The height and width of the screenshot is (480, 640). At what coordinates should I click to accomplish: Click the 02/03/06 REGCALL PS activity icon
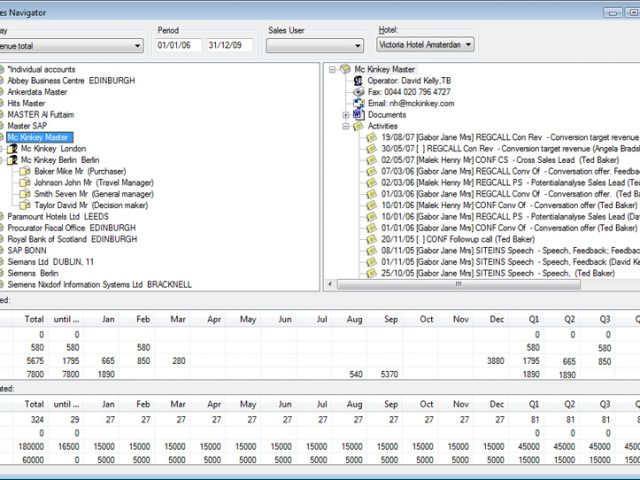coord(371,182)
